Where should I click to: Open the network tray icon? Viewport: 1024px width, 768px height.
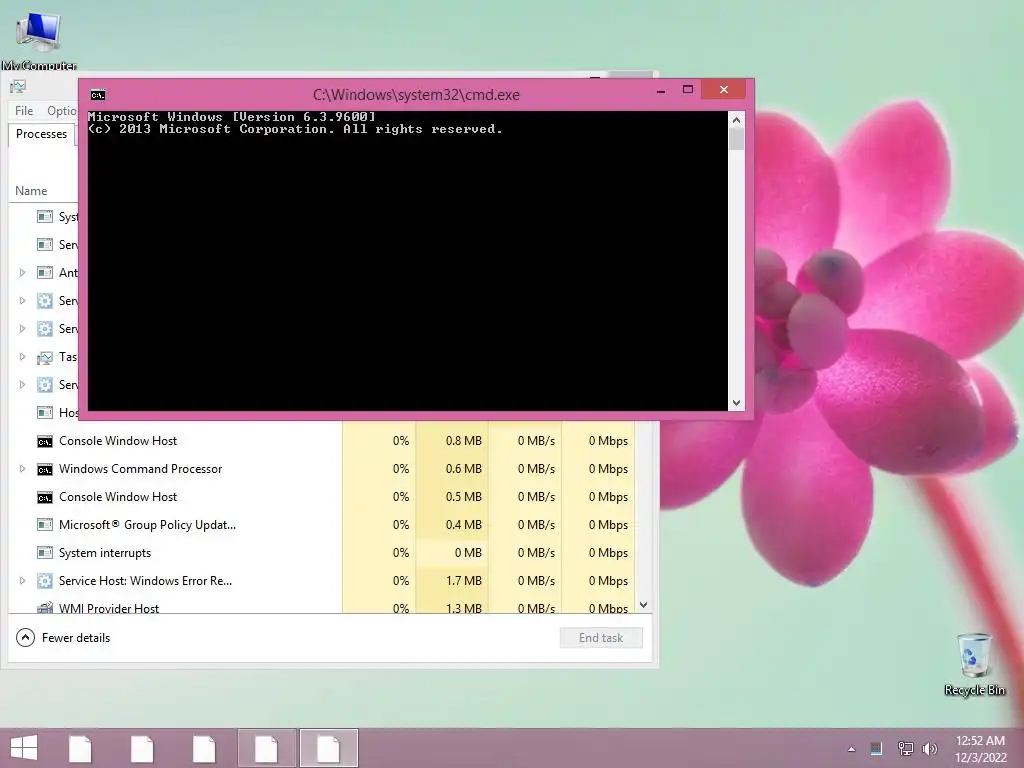click(905, 748)
